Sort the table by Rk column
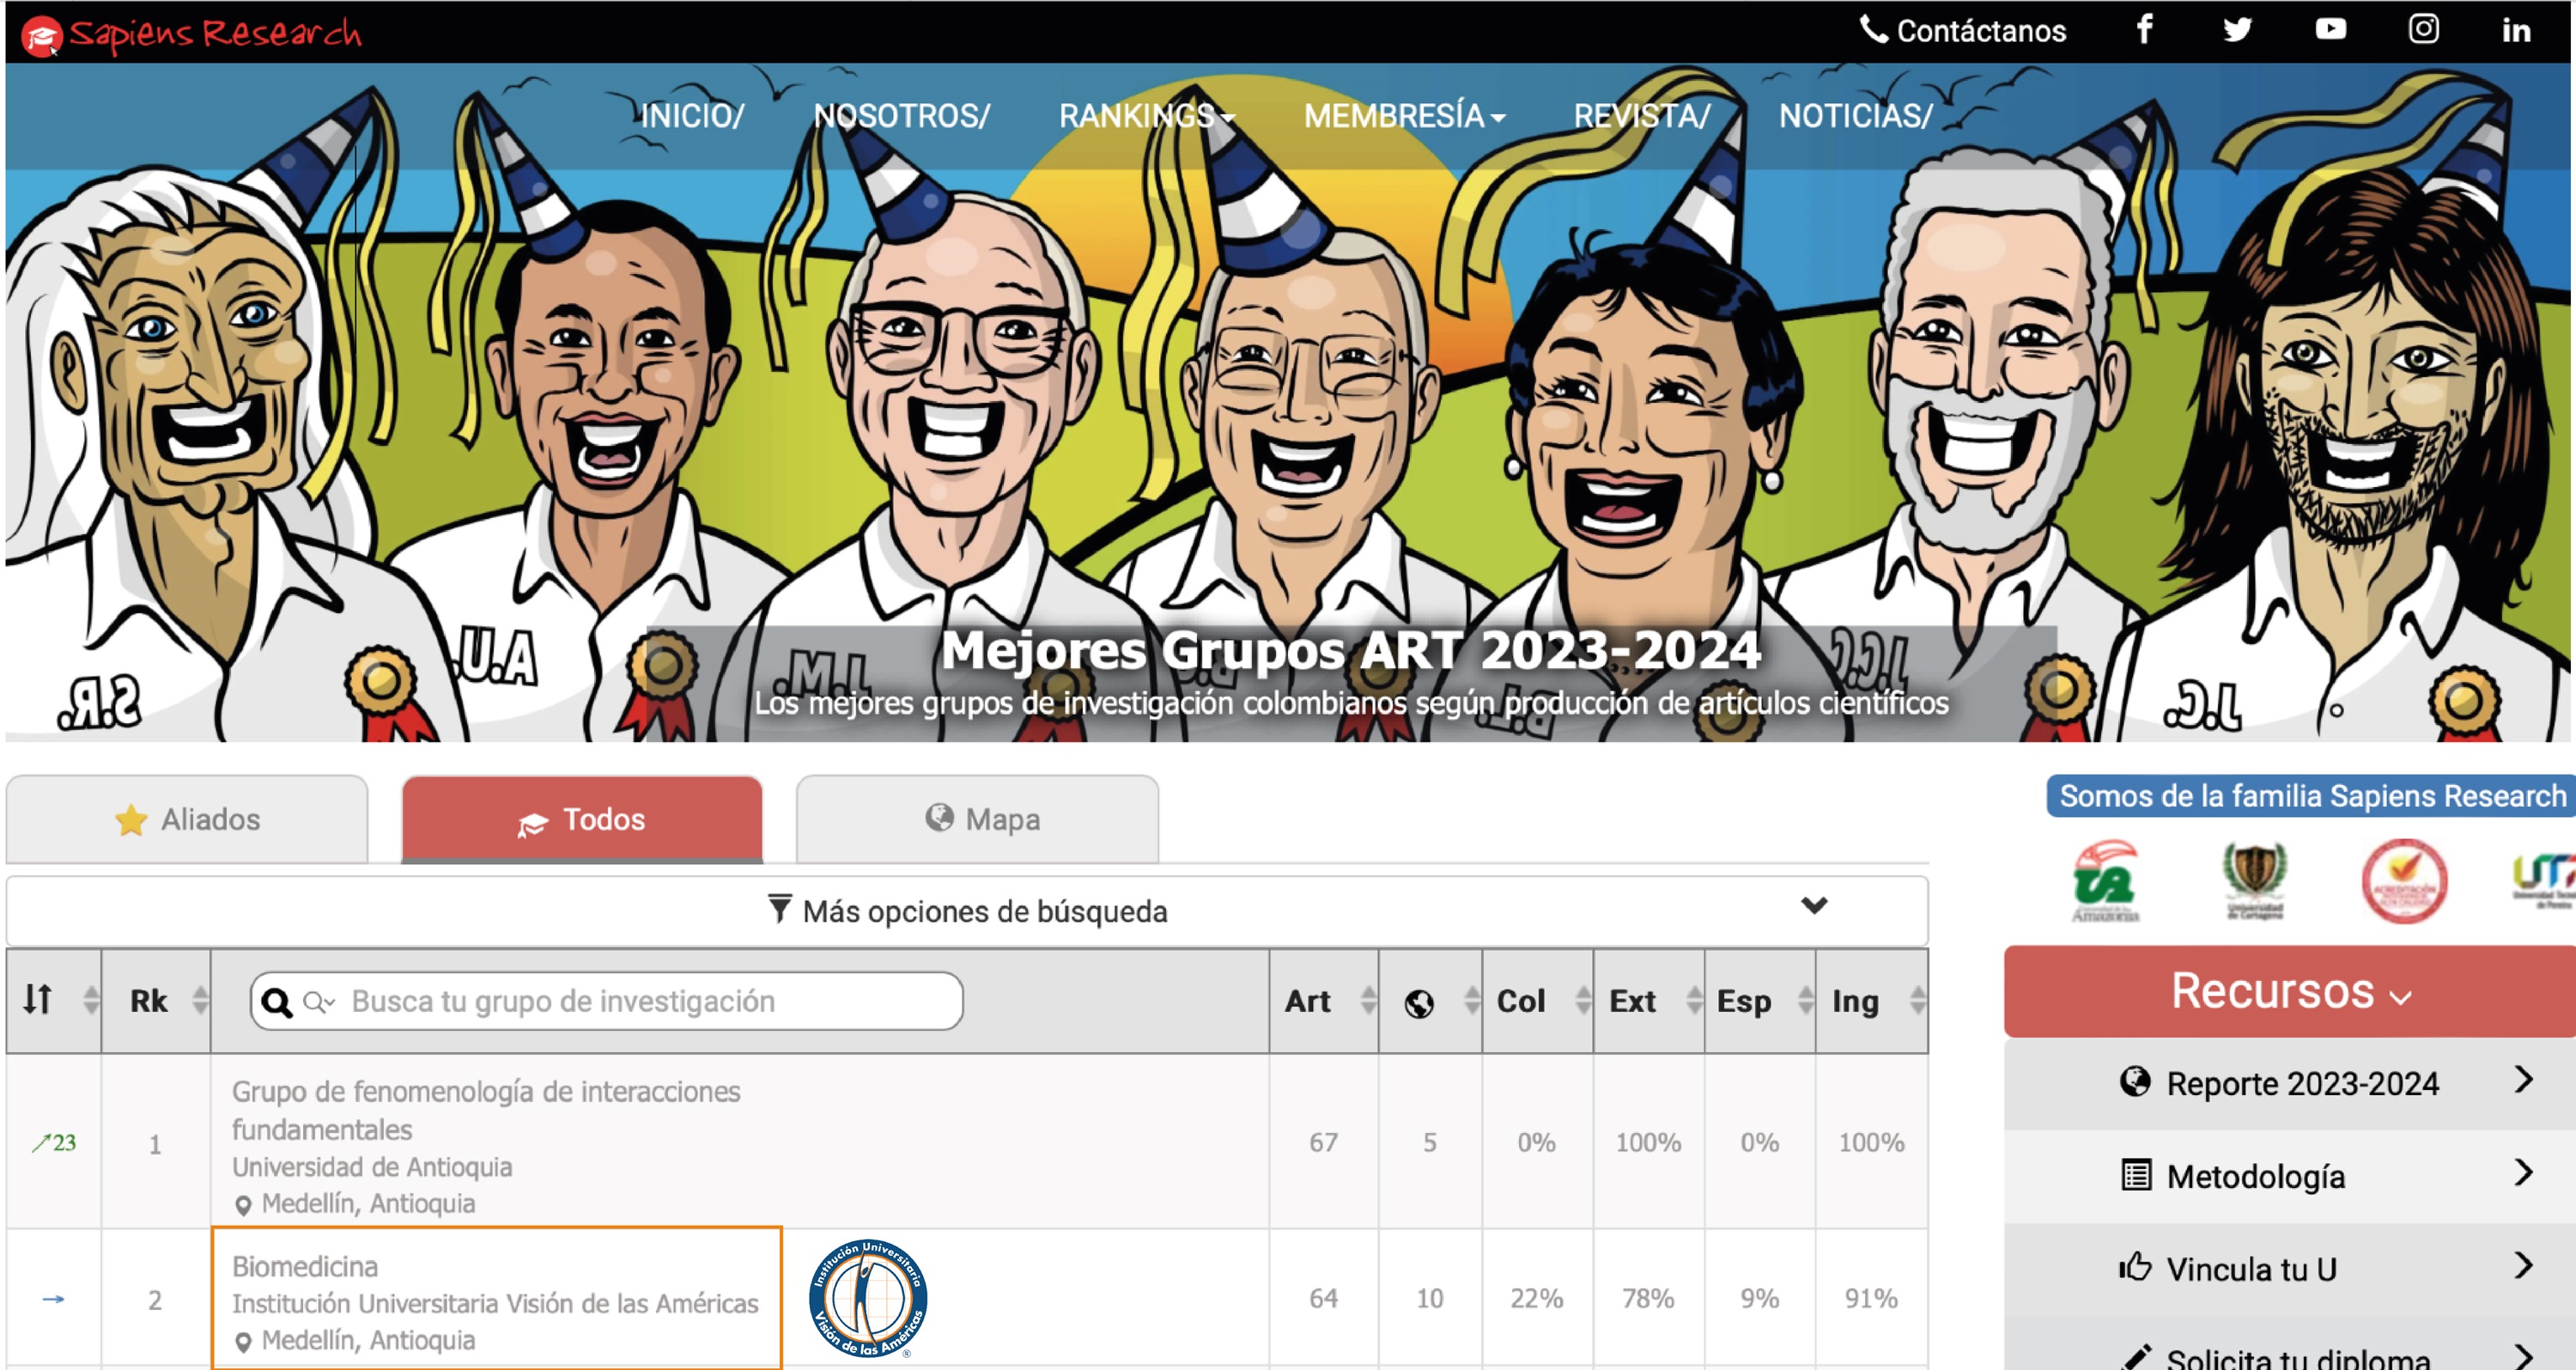Viewport: 2576px width, 1370px height. pos(156,1000)
